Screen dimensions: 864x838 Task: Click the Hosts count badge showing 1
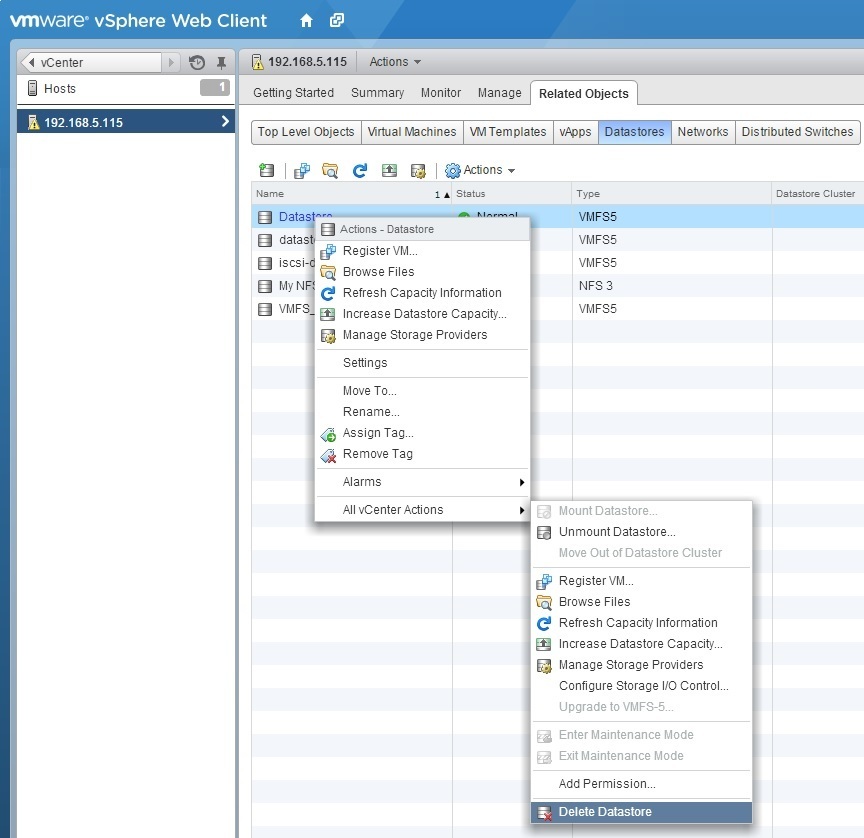[215, 88]
